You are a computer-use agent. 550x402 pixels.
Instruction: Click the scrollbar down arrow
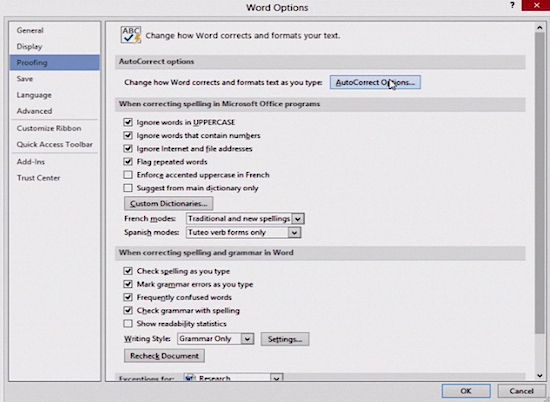[x=539, y=376]
